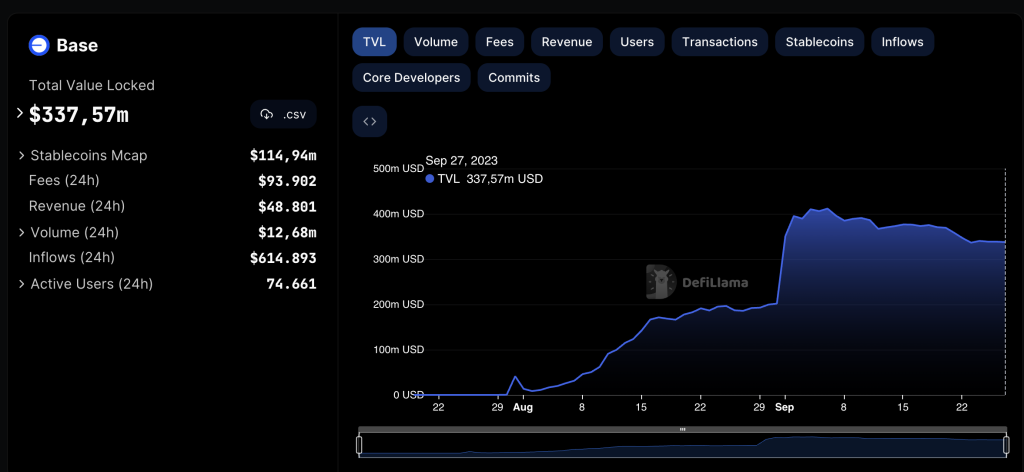Download the .csv data file
The image size is (1024, 472).
(283, 114)
